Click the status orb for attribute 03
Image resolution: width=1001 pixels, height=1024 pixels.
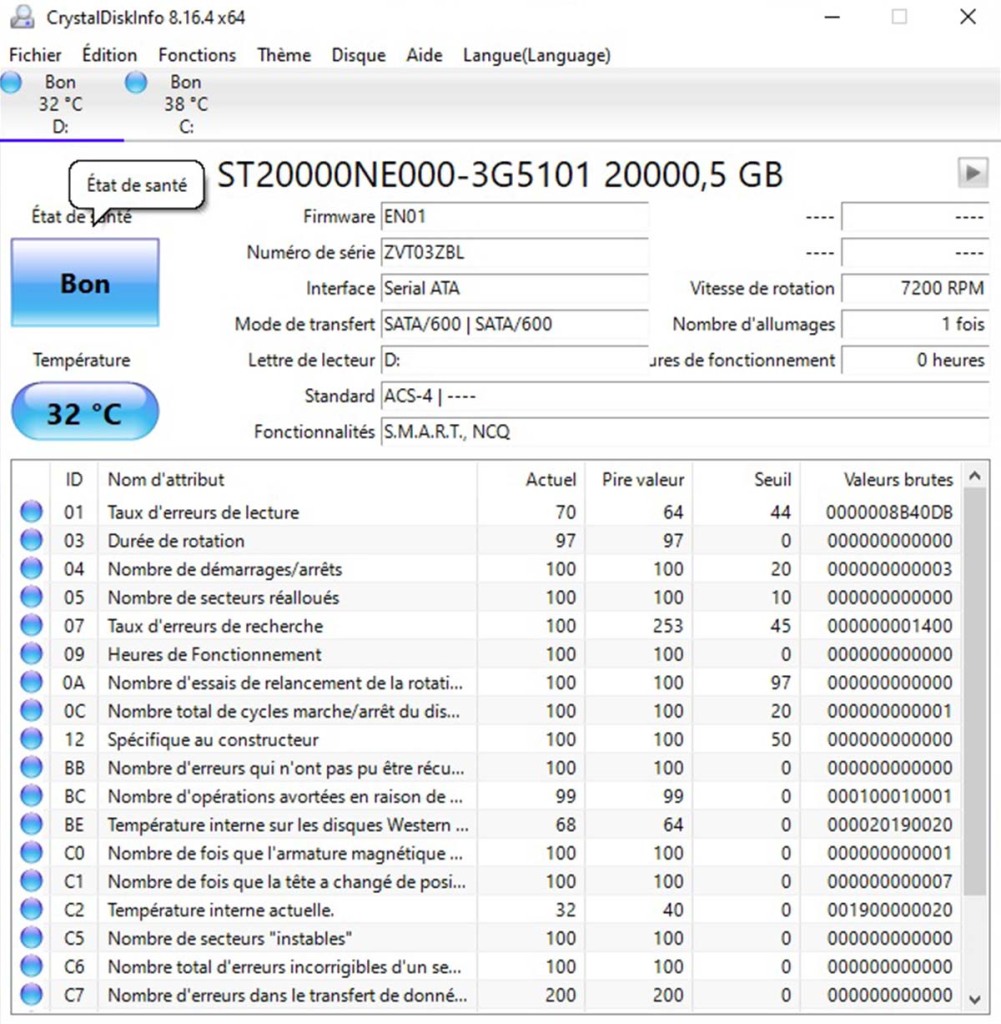[x=31, y=540]
